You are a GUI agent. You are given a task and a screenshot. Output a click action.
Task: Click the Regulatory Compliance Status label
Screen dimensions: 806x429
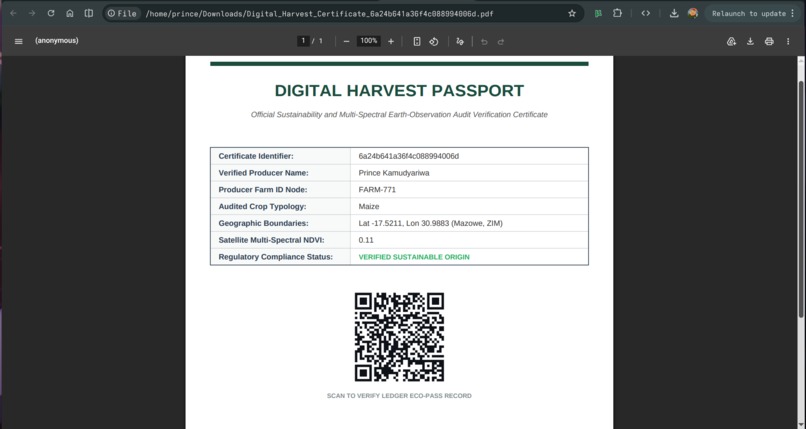click(x=276, y=257)
